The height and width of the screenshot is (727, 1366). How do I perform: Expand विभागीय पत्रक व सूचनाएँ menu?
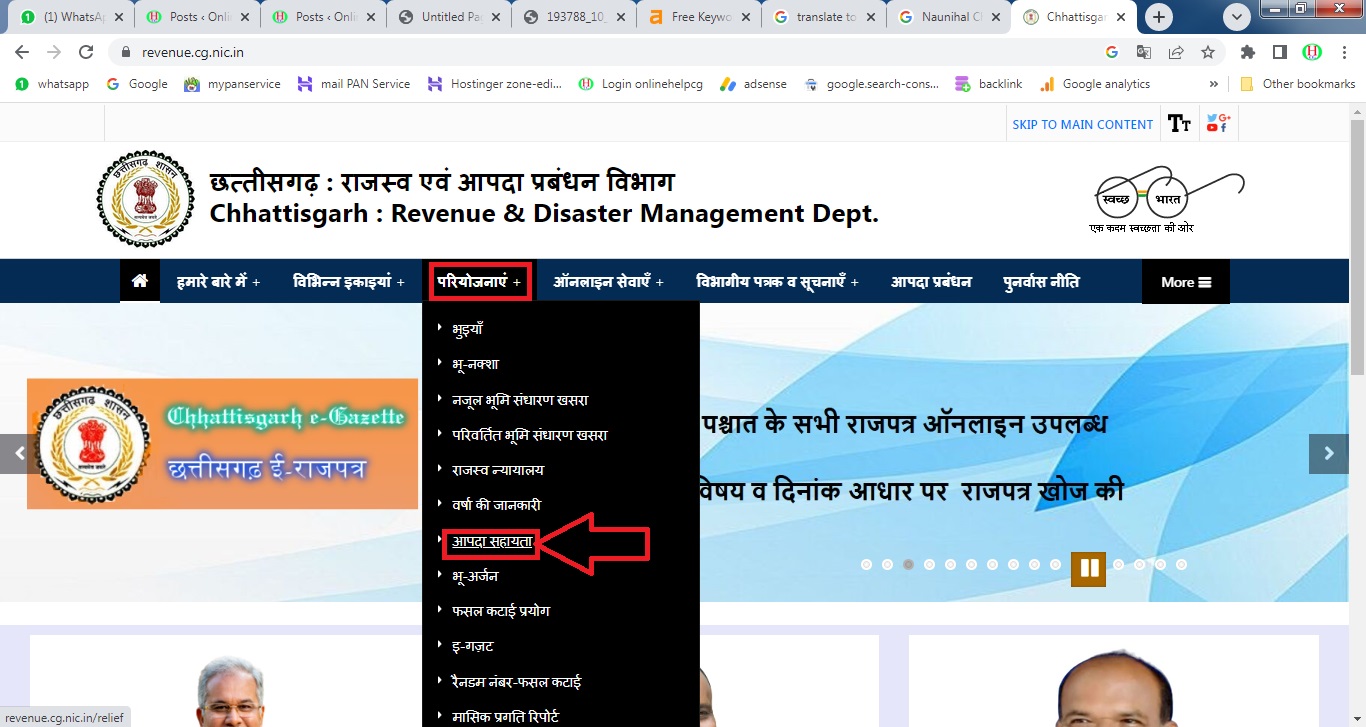777,282
